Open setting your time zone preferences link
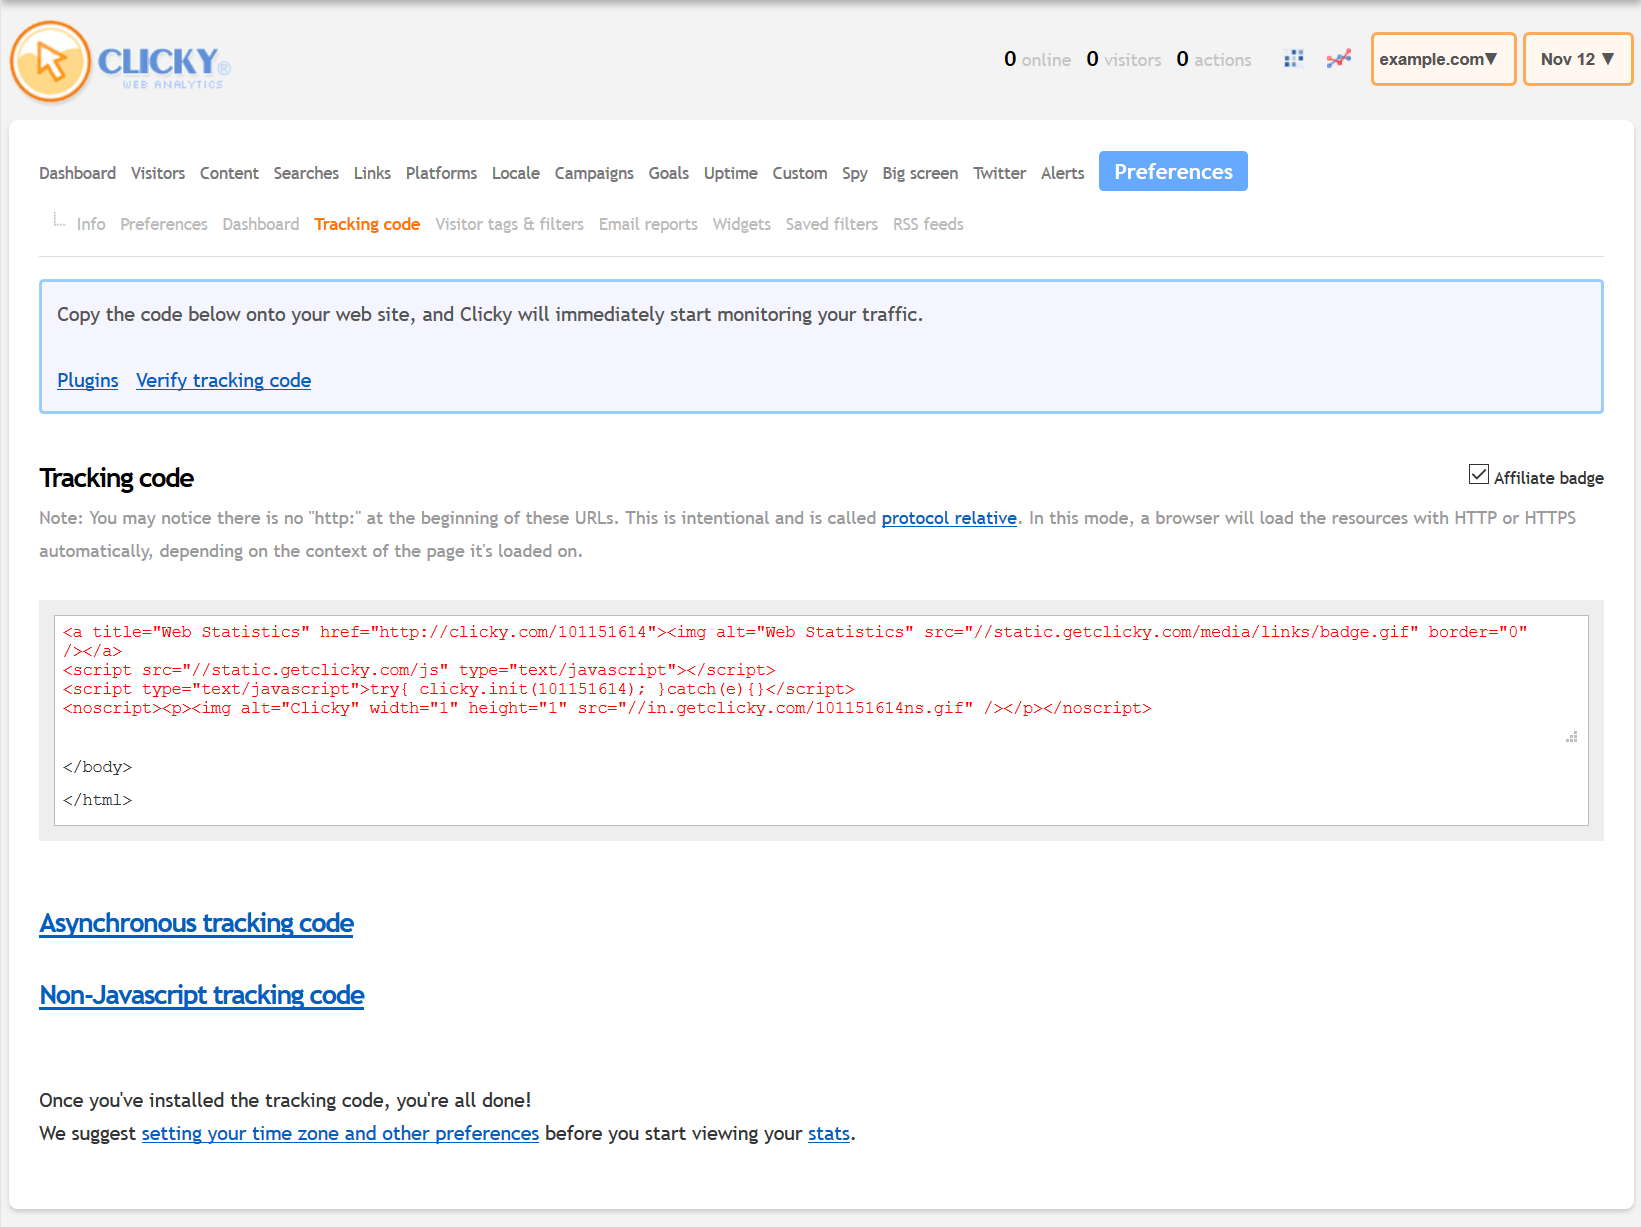The height and width of the screenshot is (1227, 1641). coord(340,1133)
